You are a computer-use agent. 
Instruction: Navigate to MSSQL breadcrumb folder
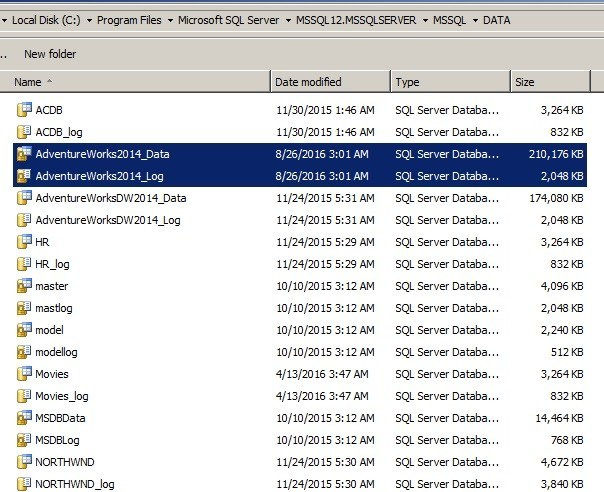pos(450,20)
